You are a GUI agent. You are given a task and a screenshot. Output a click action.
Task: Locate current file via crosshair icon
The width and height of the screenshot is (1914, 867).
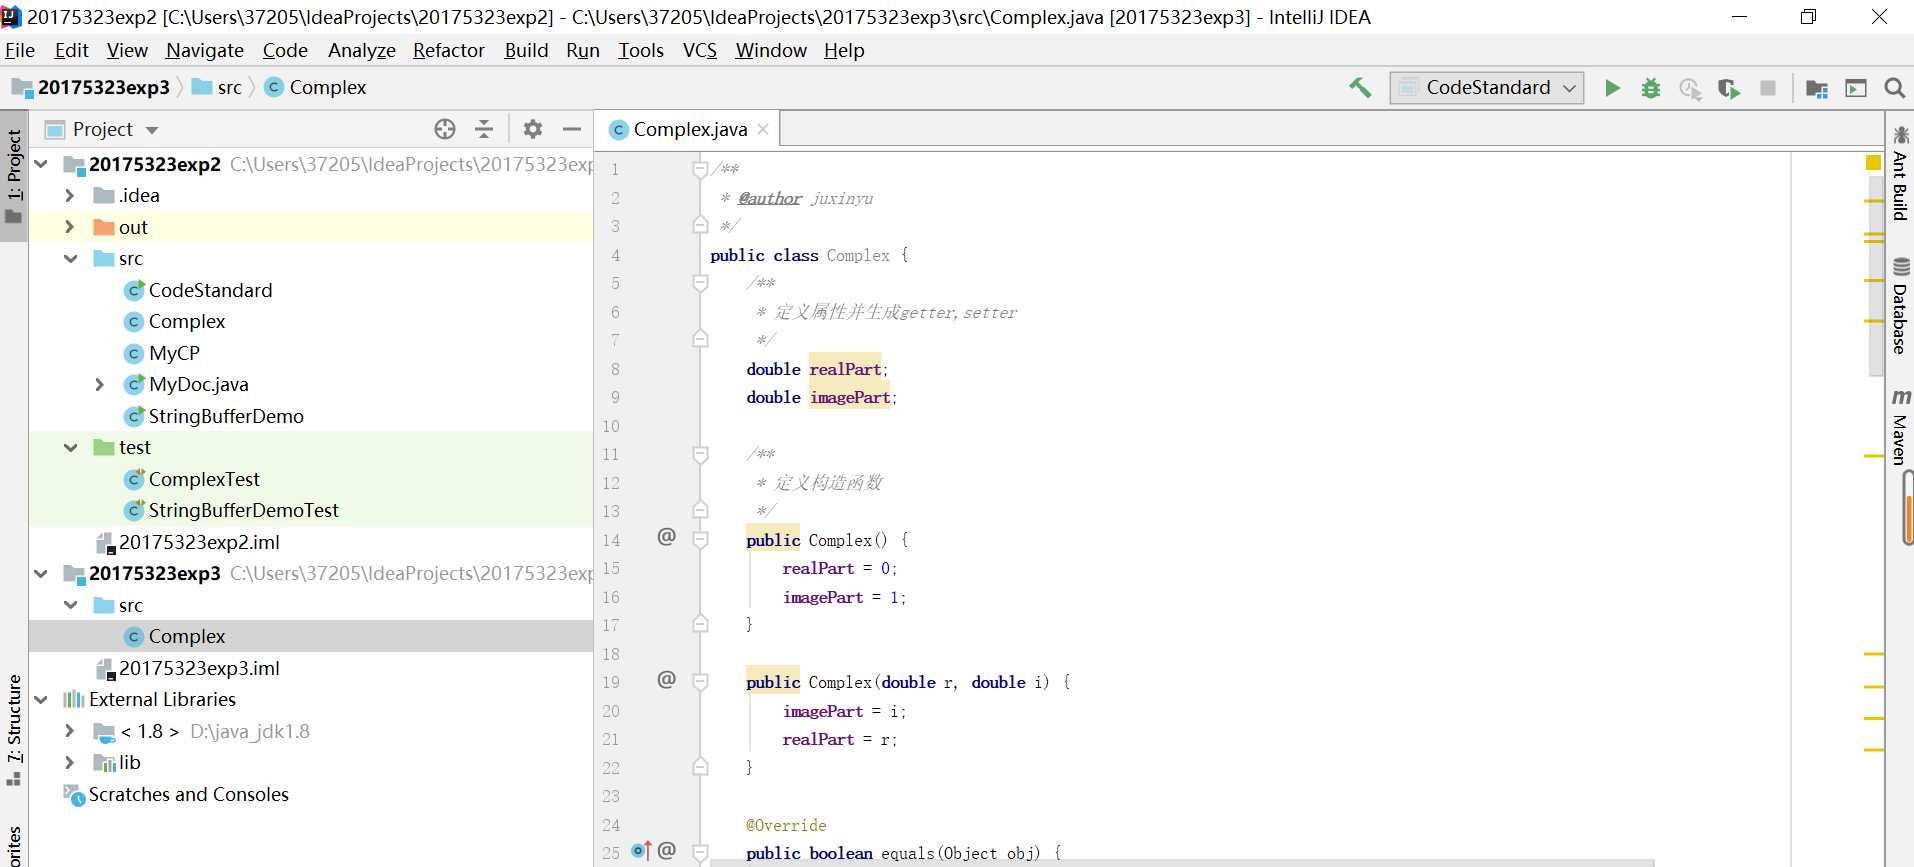coord(445,129)
